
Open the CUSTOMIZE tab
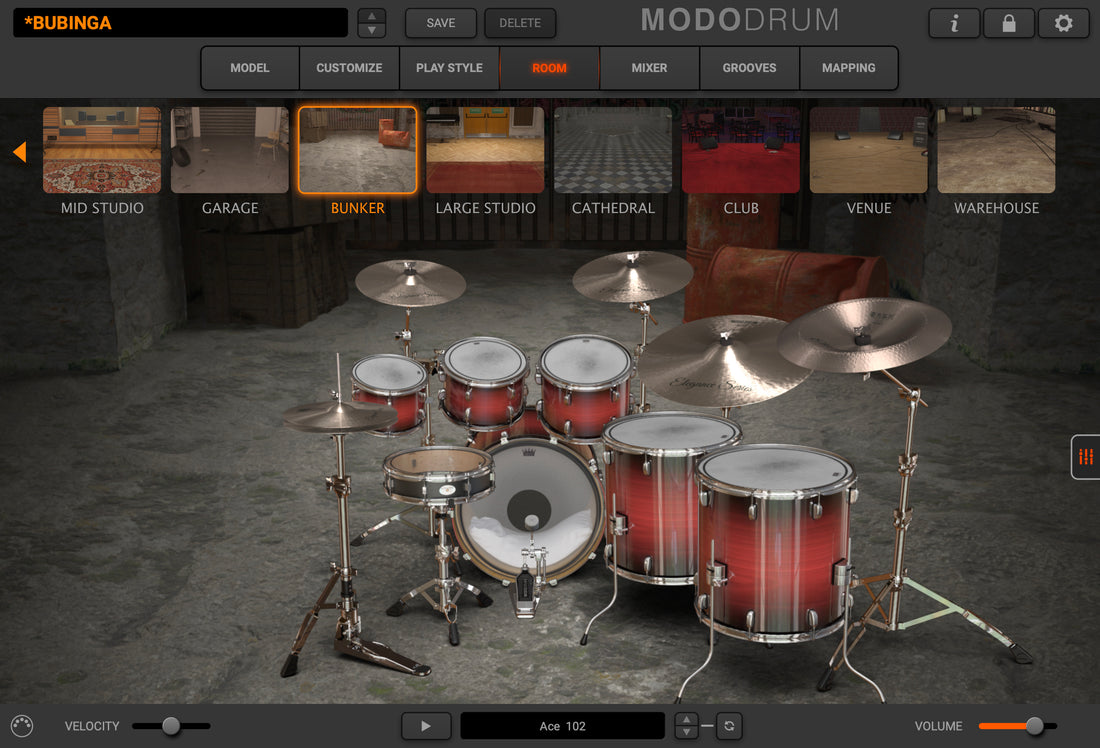point(349,68)
